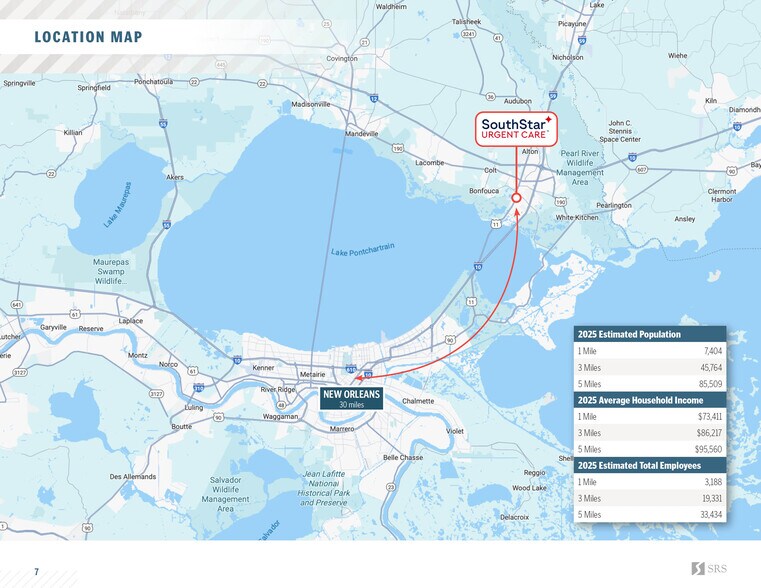The image size is (761, 588).
Task: Select the Chalmette city label
Action: click(x=417, y=401)
